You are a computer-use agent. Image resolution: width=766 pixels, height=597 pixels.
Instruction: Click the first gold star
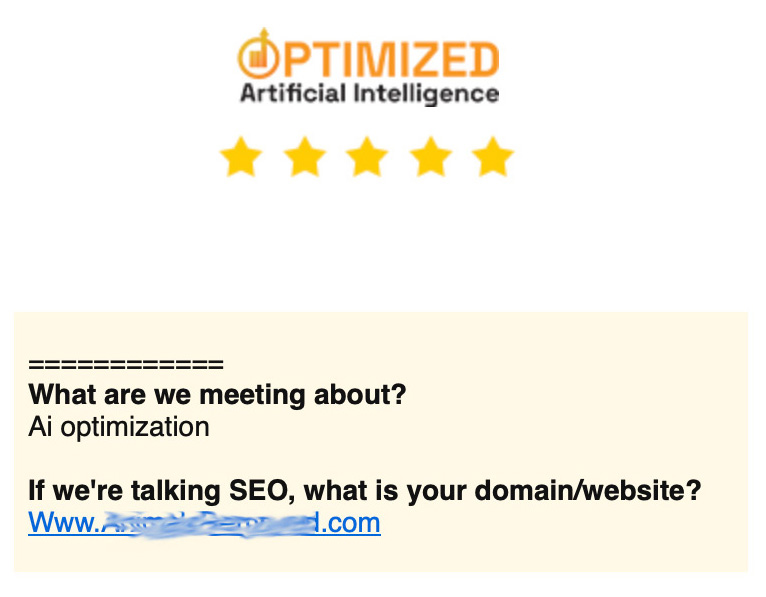tap(241, 158)
